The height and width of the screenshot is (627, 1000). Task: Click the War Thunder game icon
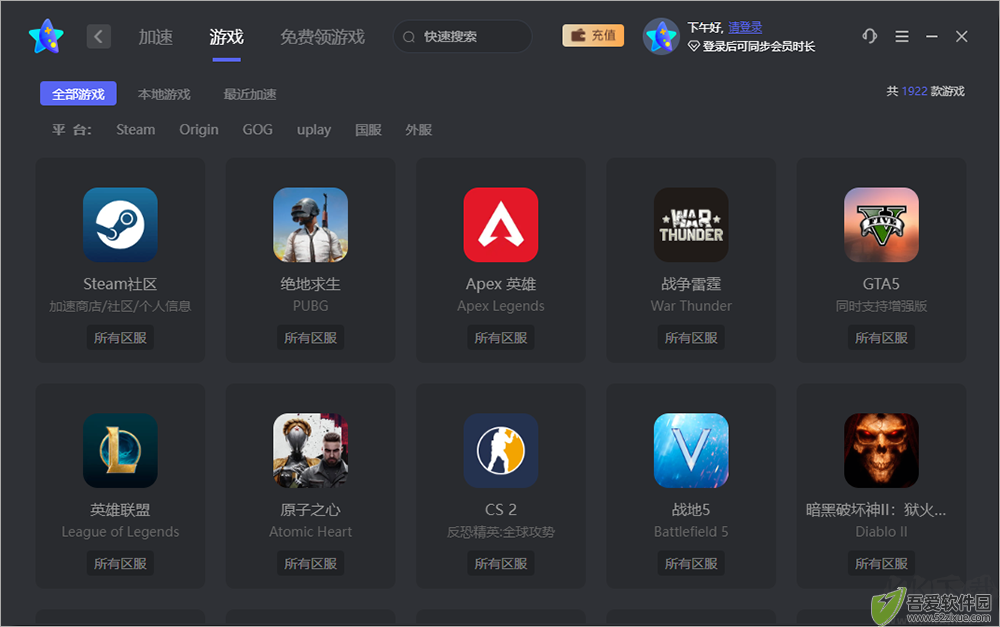691,225
